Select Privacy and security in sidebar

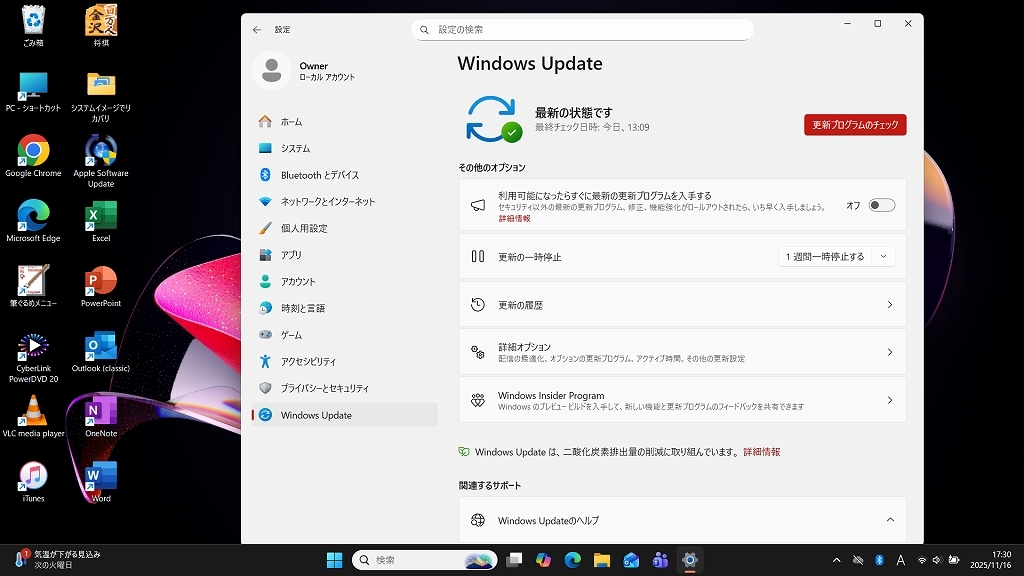click(345, 388)
